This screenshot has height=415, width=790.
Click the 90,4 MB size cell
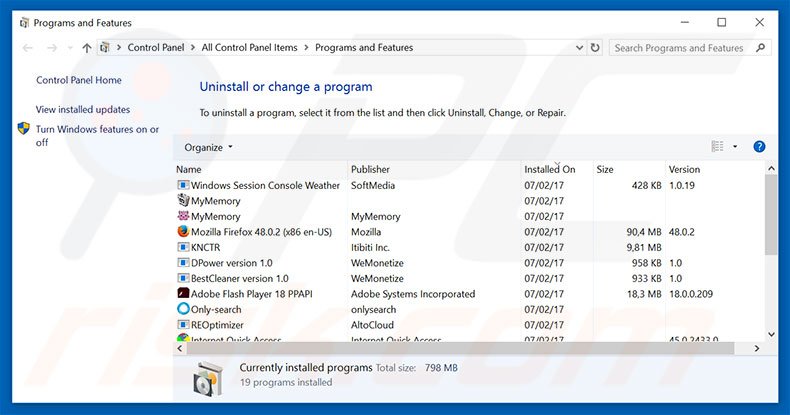pos(644,232)
